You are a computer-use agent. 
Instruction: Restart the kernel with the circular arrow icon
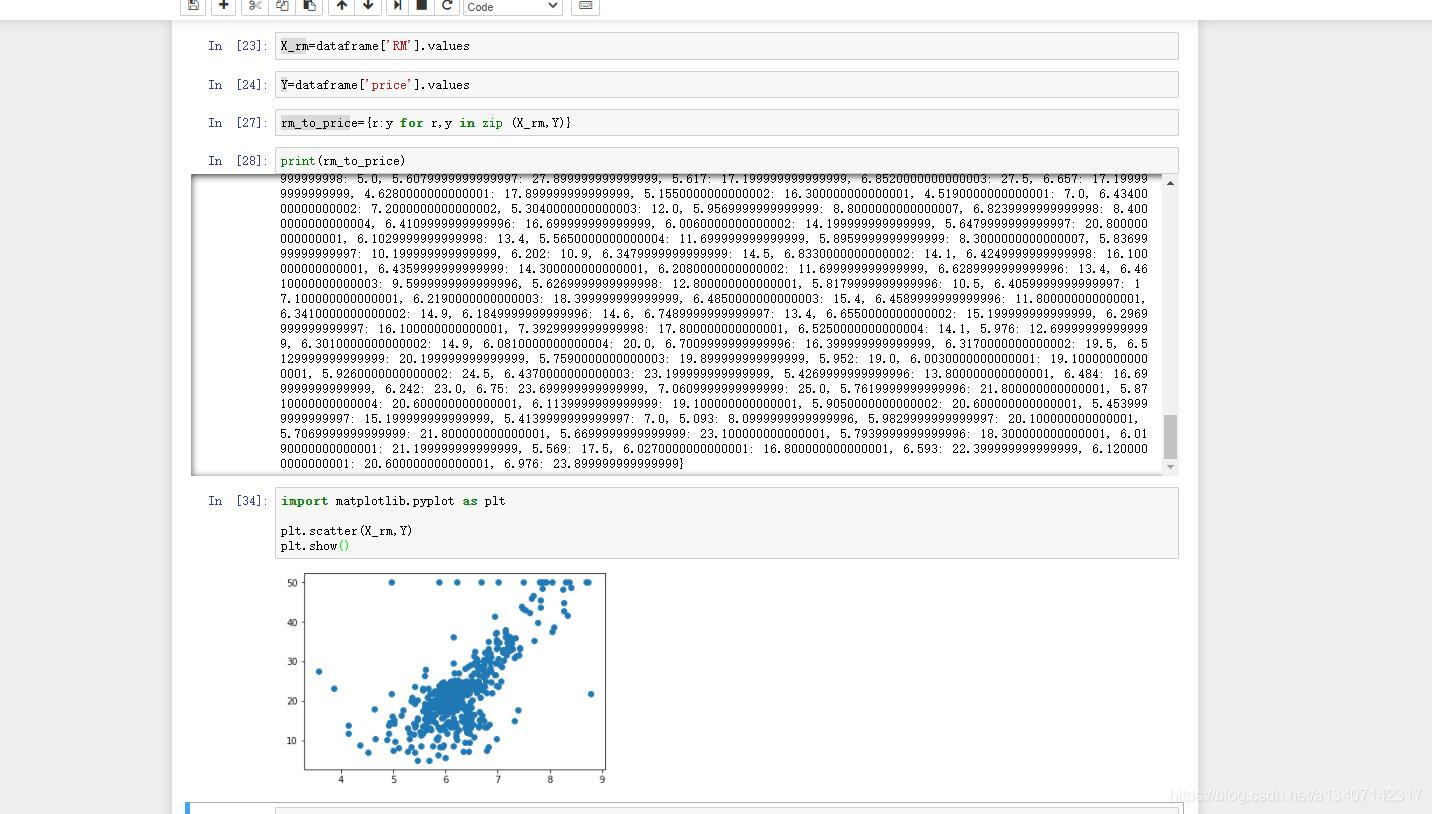[x=447, y=6]
